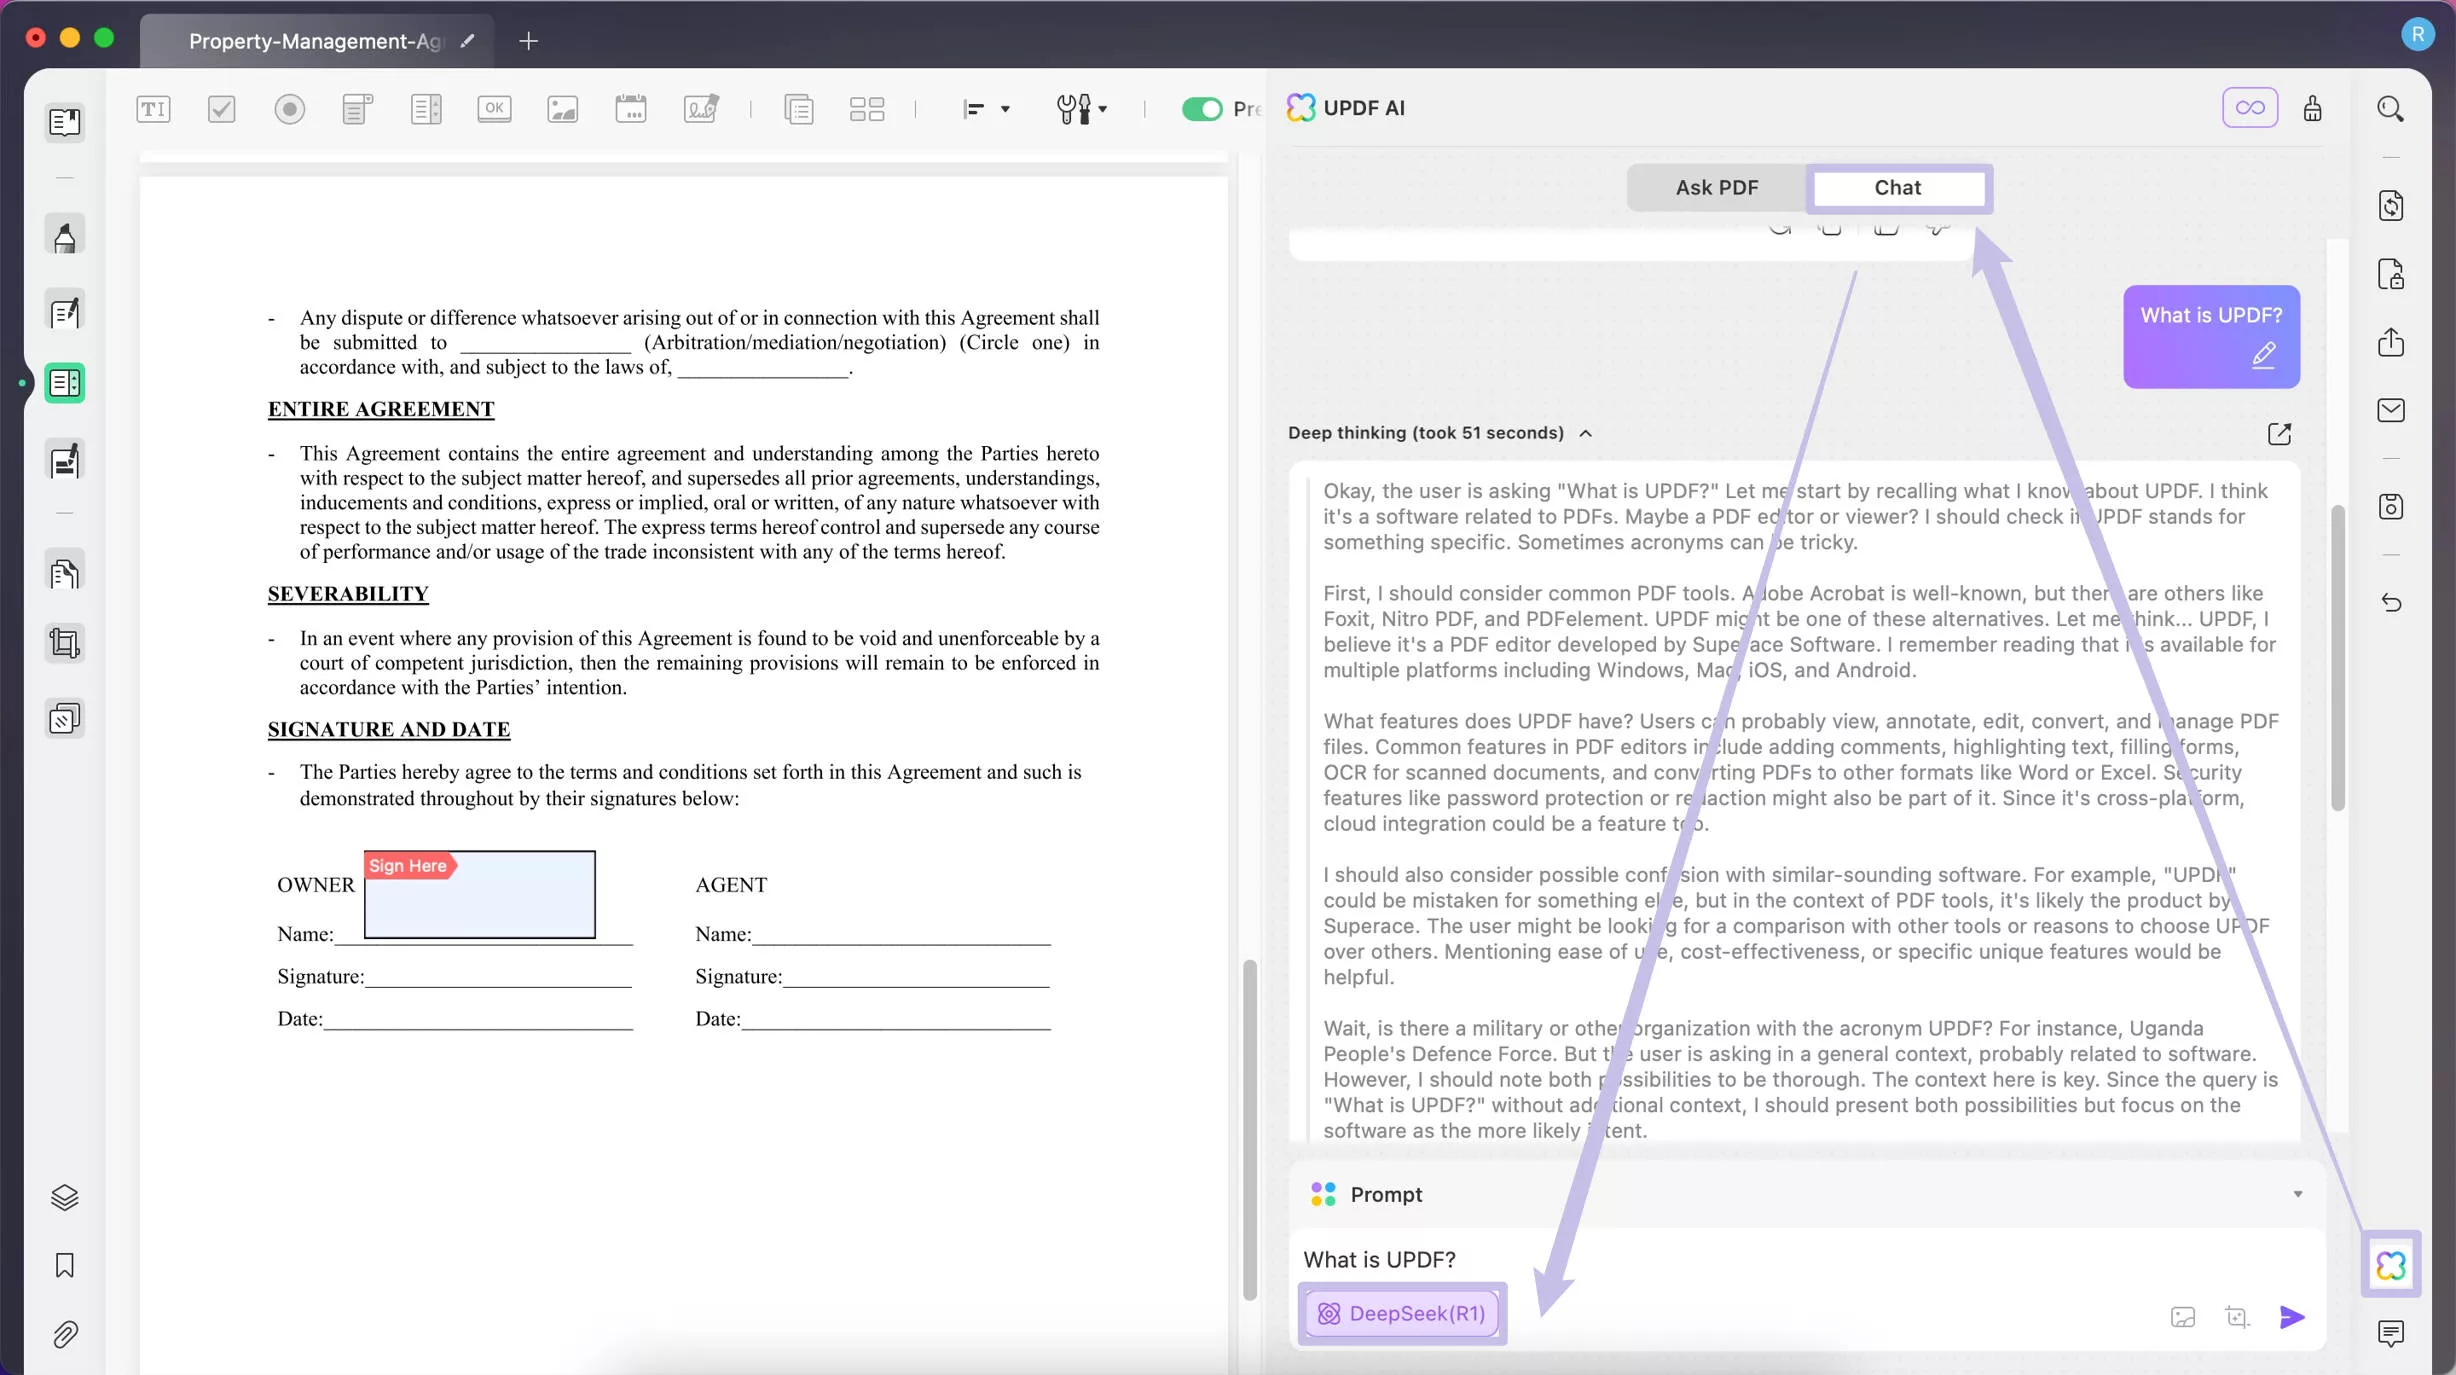Open the DeepSeek(R1) model selector
This screenshot has width=2456, height=1375.
coord(1401,1313)
